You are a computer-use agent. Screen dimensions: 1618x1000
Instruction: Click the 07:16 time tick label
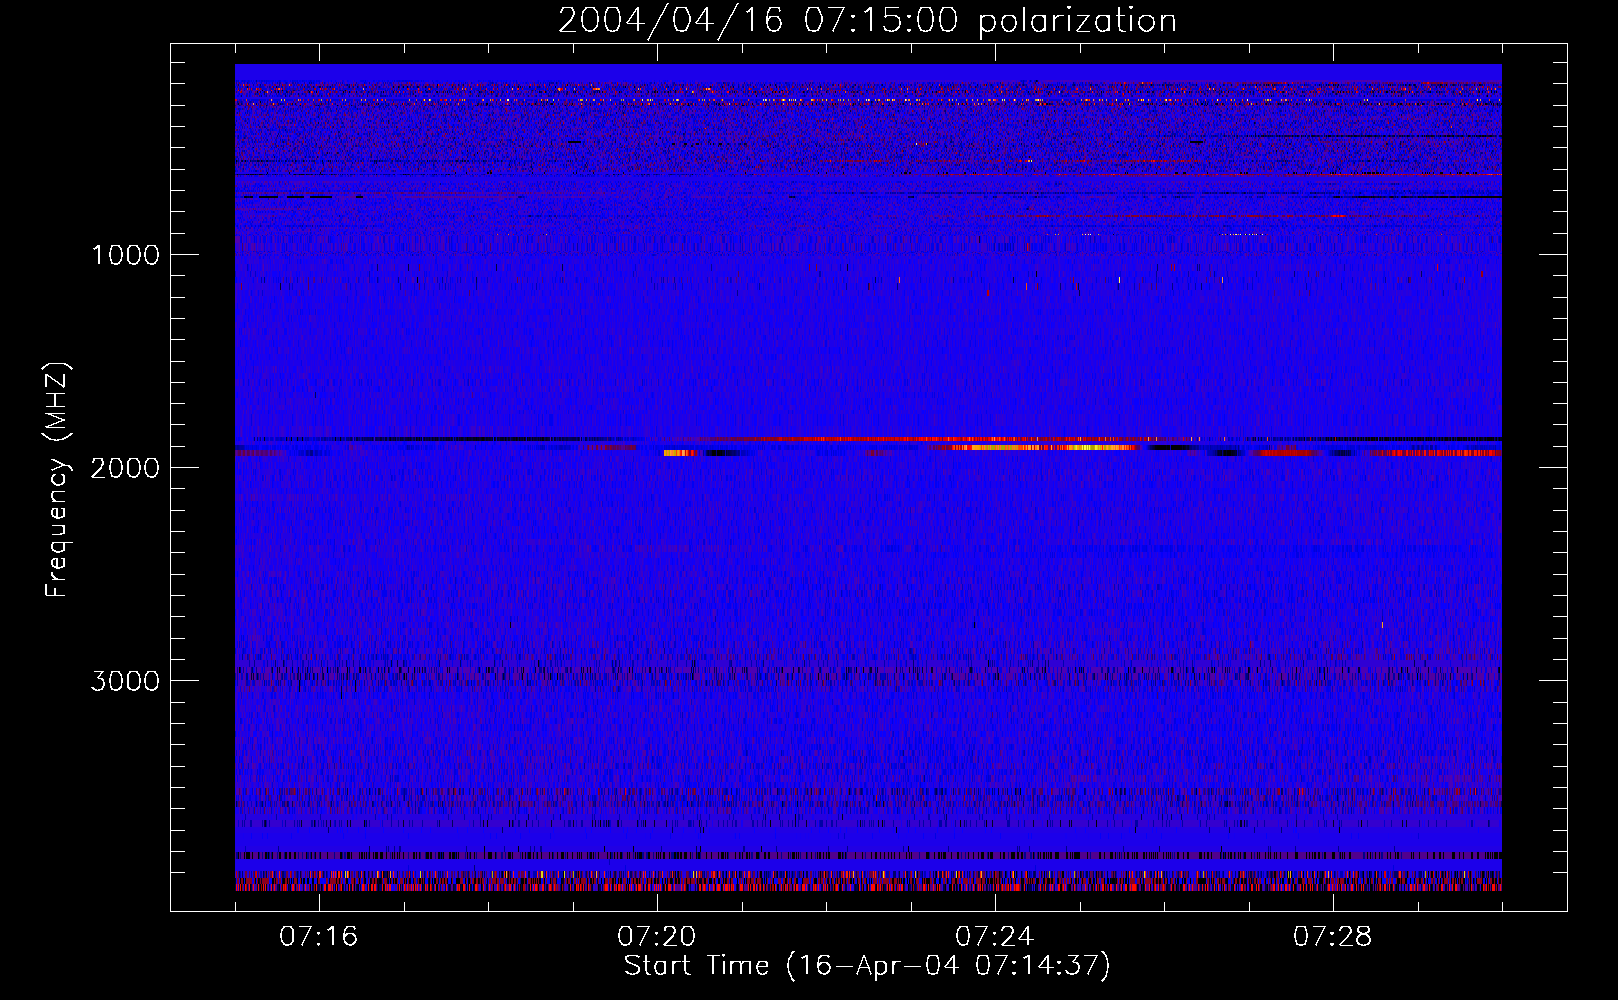pos(318,936)
